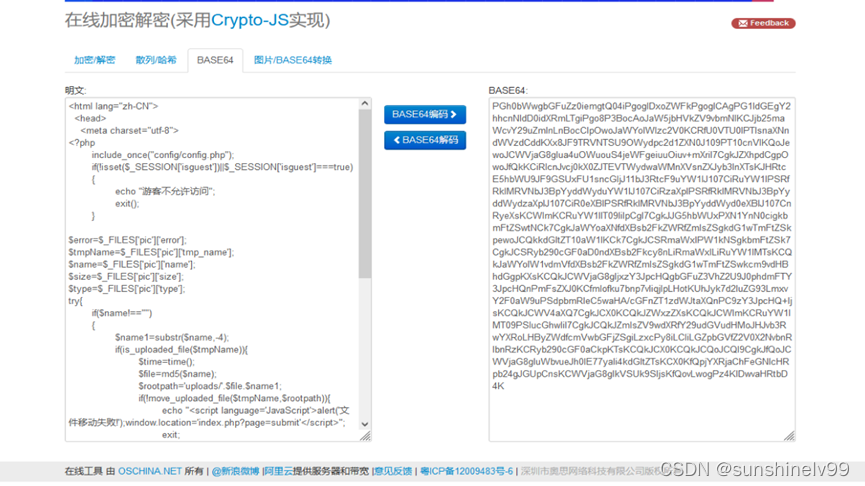The height and width of the screenshot is (486, 865).
Task: Open the Feedback button
Action: pyautogui.click(x=763, y=23)
